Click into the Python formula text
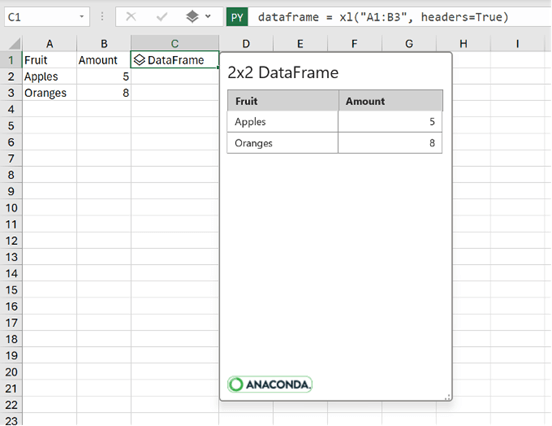This screenshot has width=552, height=426. click(383, 17)
